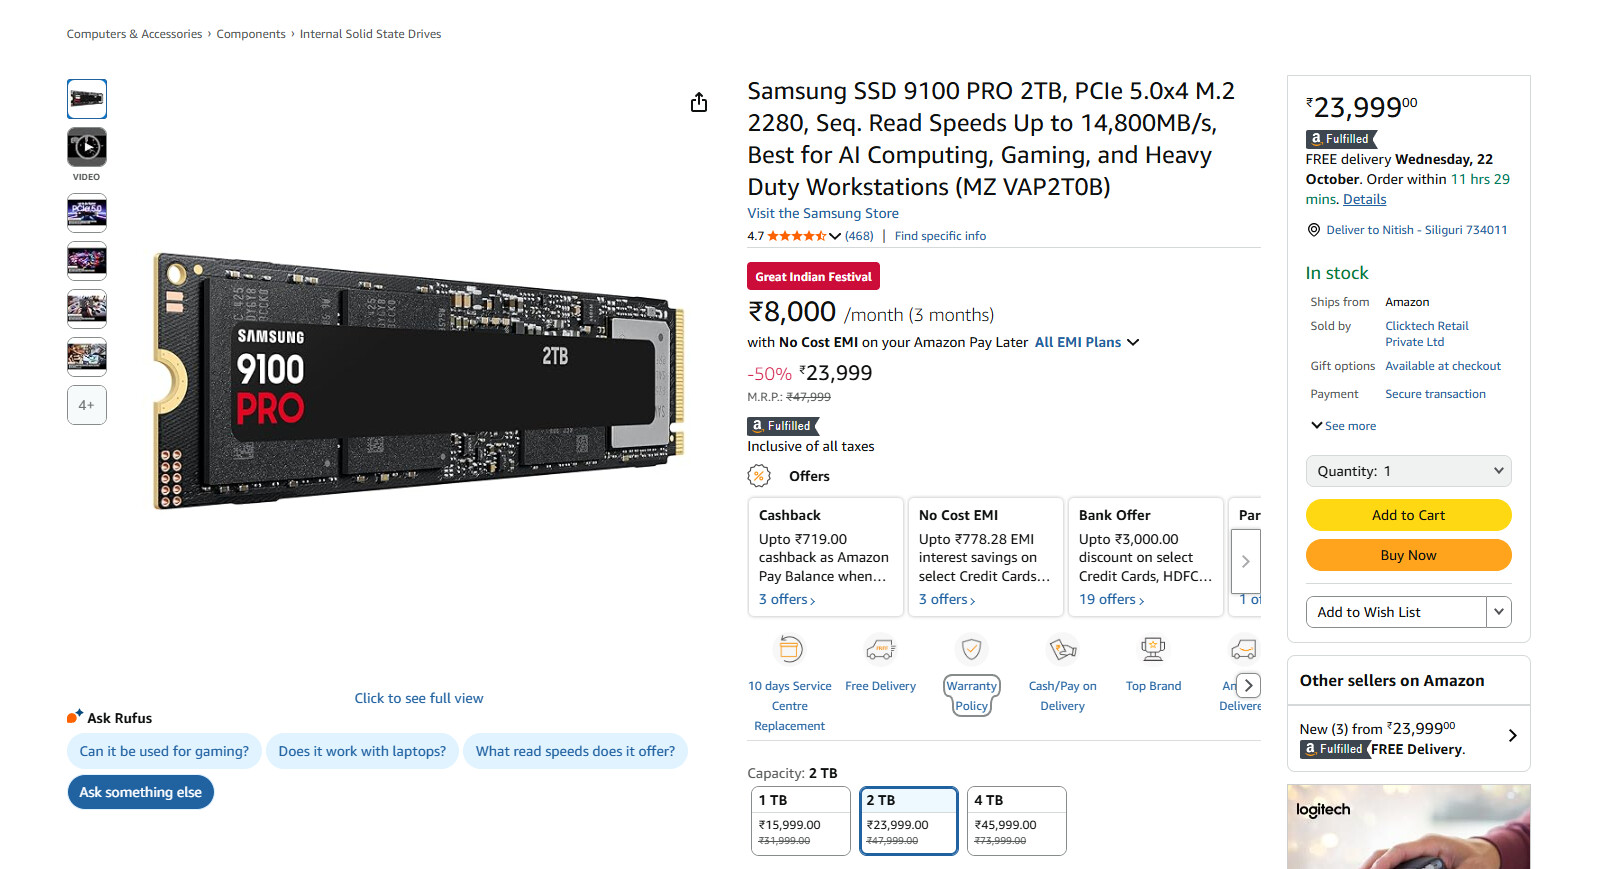Screen dimensions: 1619x869
Task: Open the Warranty Policy shield icon
Action: [x=971, y=650]
